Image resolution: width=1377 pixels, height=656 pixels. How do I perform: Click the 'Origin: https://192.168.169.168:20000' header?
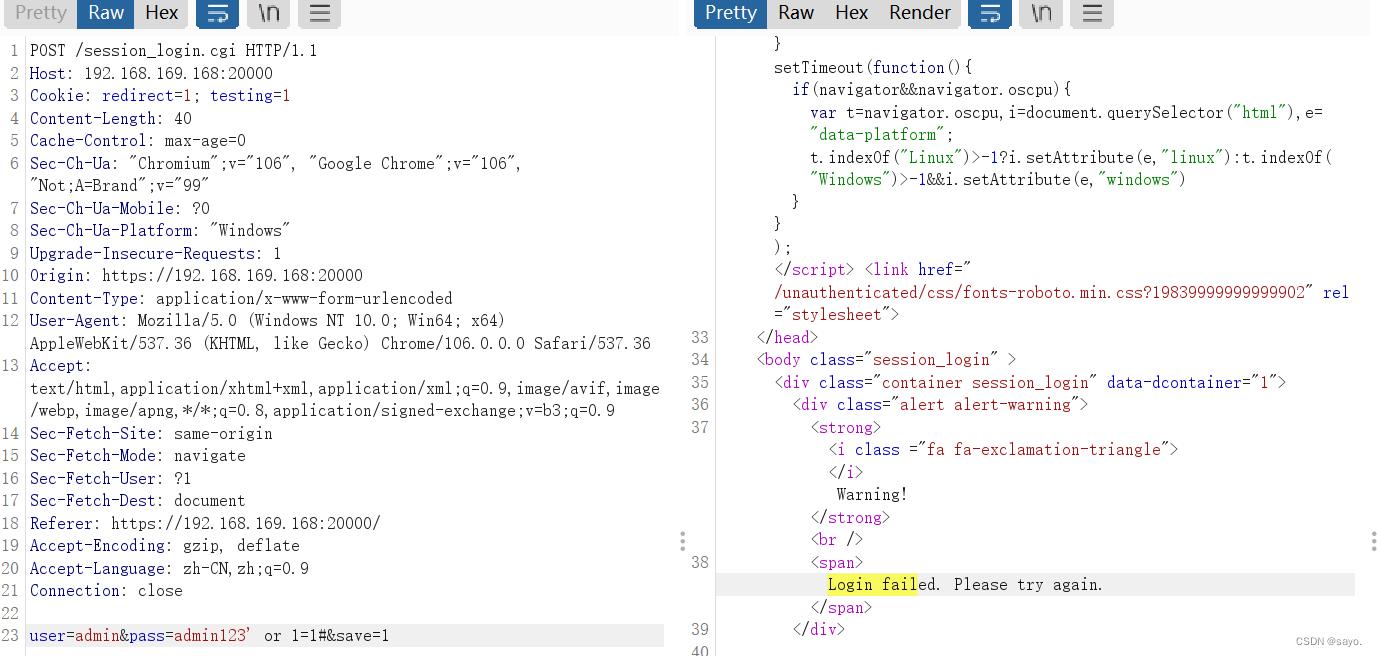(x=196, y=276)
